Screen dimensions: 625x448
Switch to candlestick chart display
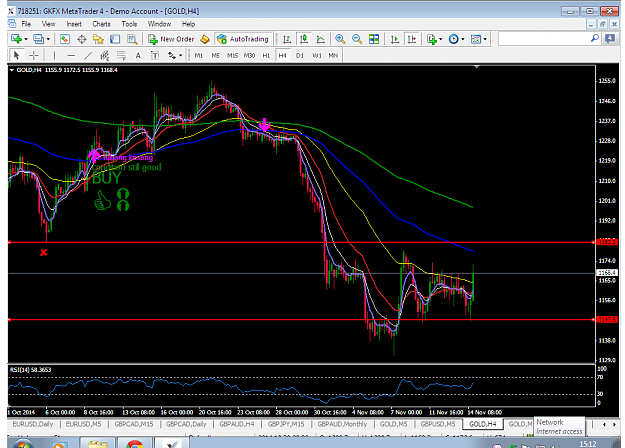pyautogui.click(x=304, y=39)
